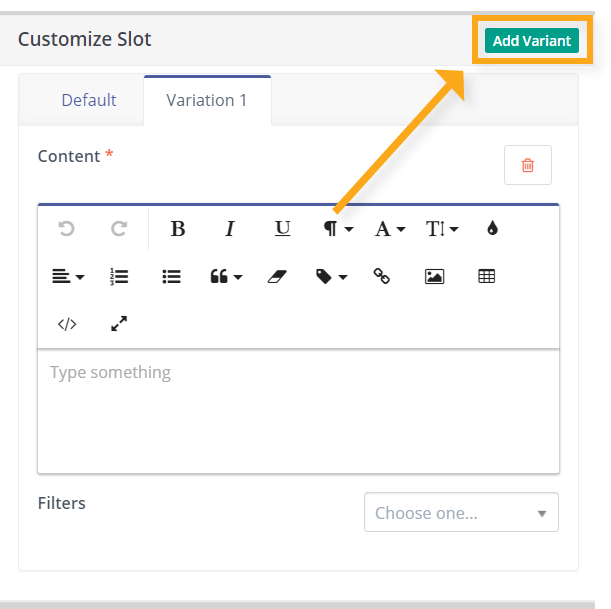Open the font size dropdown
The height and width of the screenshot is (609, 611).
pyautogui.click(x=442, y=228)
